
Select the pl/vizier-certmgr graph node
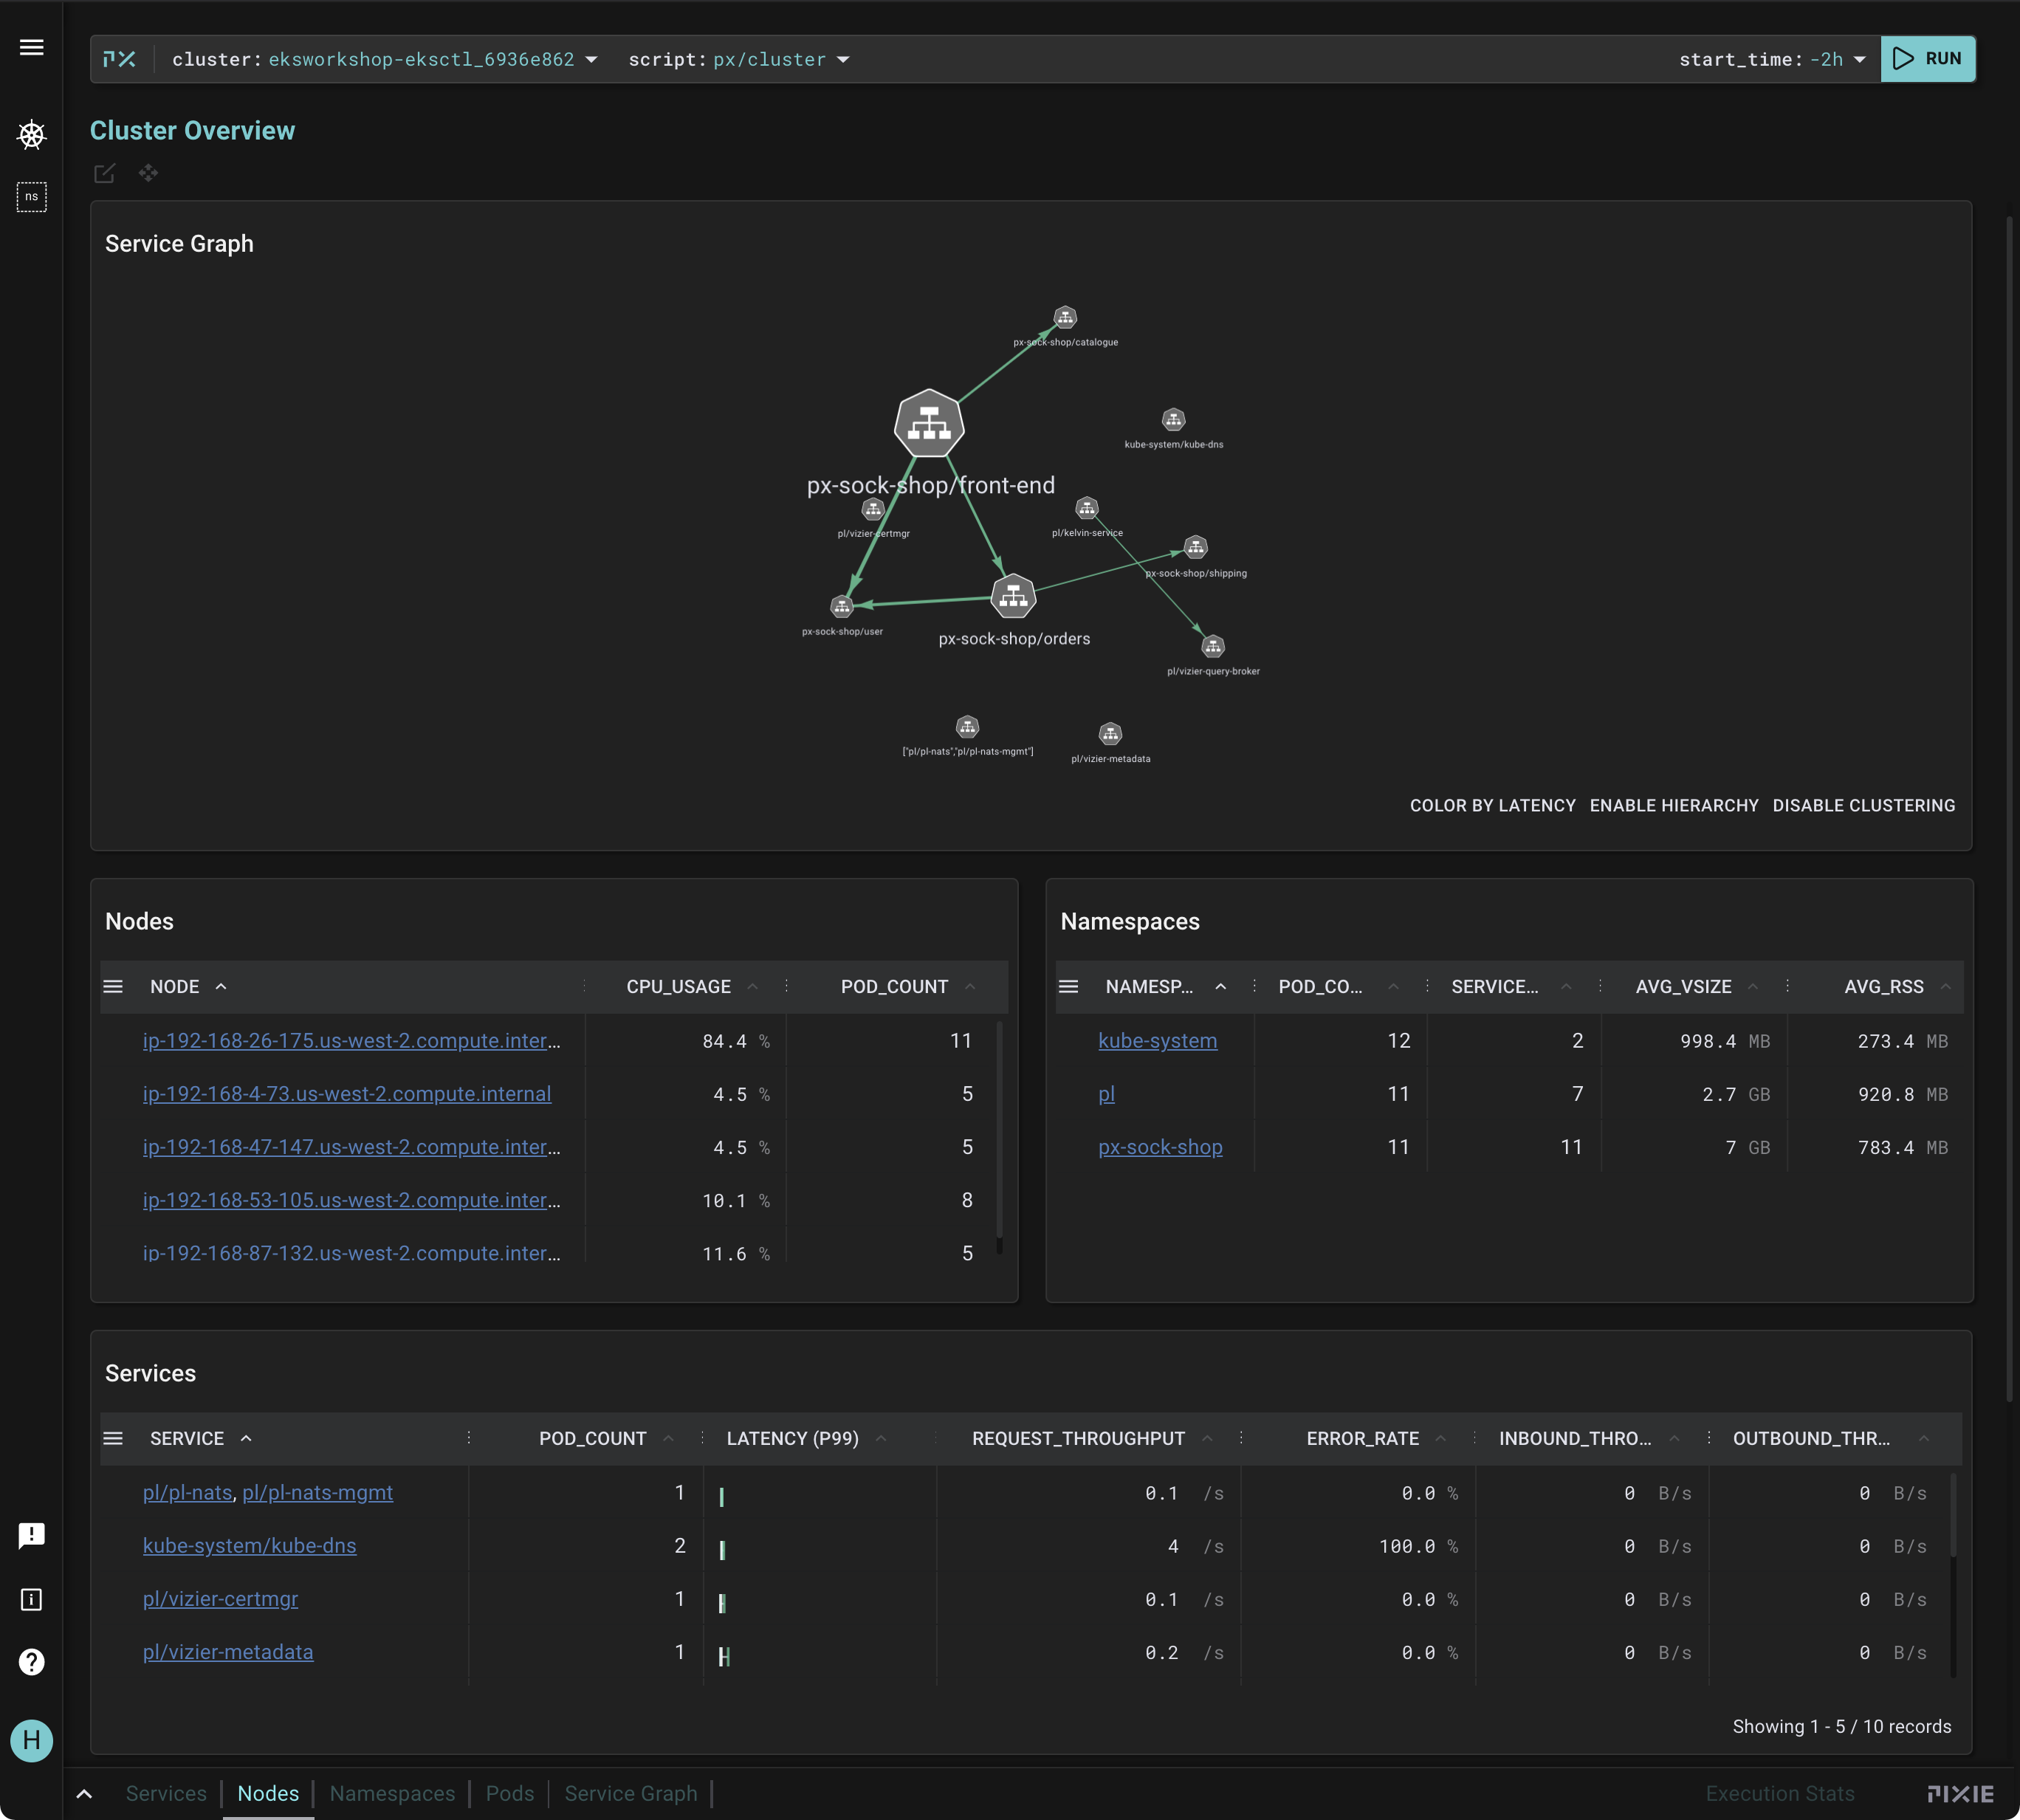(x=873, y=510)
